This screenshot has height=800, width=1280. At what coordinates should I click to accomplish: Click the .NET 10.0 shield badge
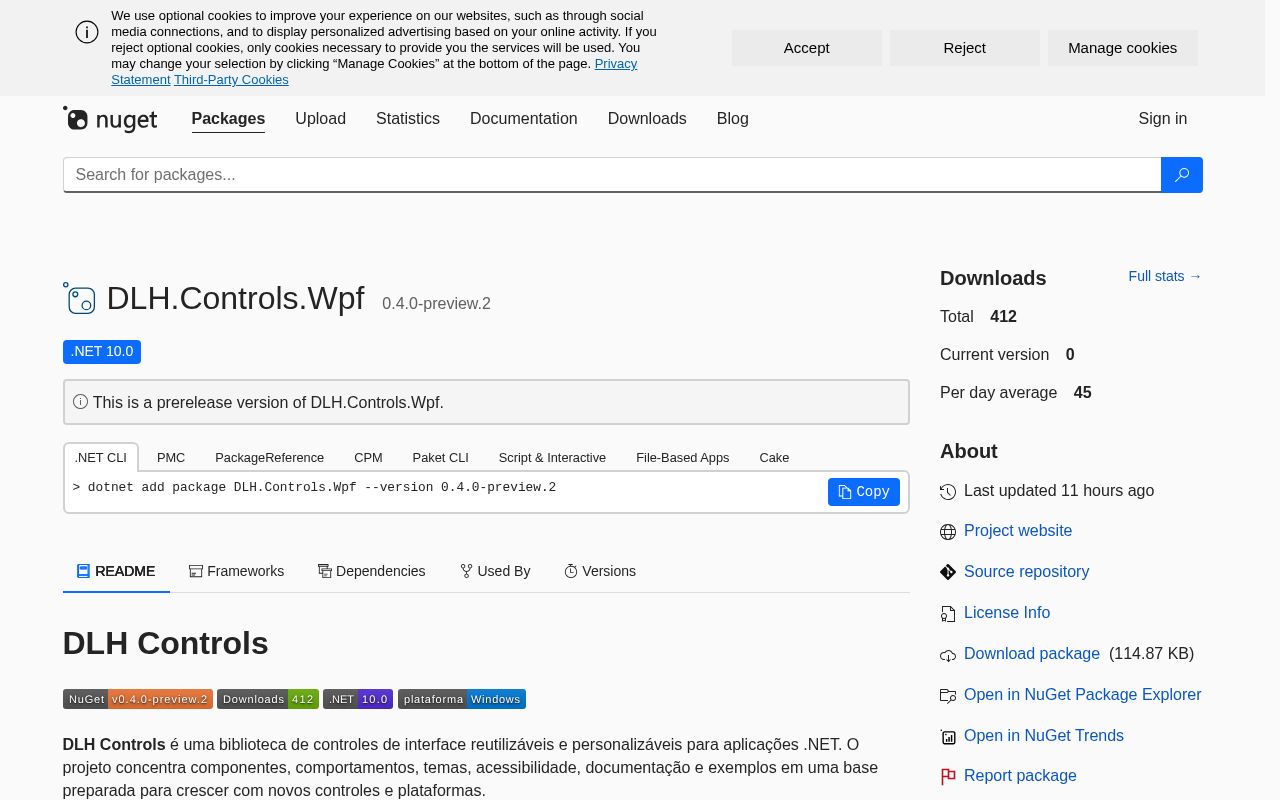(x=358, y=699)
